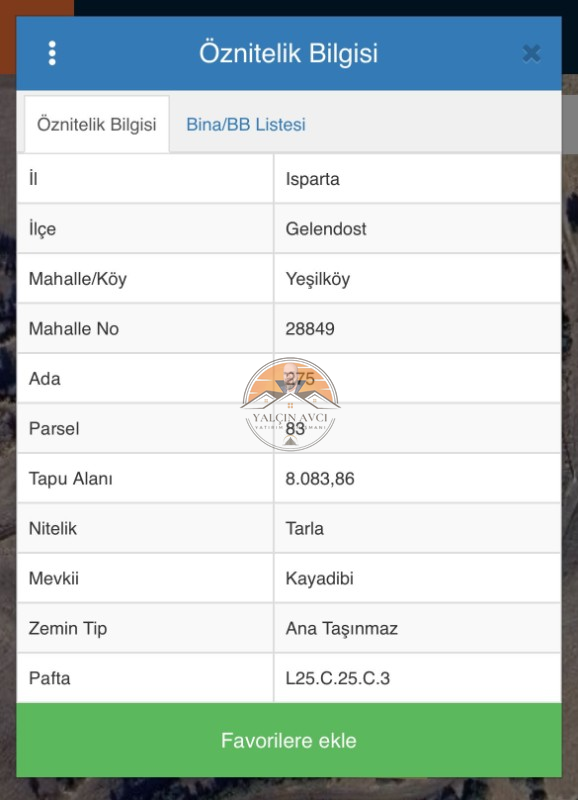
Task: Click the Mahalle No value 28849
Action: tap(310, 329)
